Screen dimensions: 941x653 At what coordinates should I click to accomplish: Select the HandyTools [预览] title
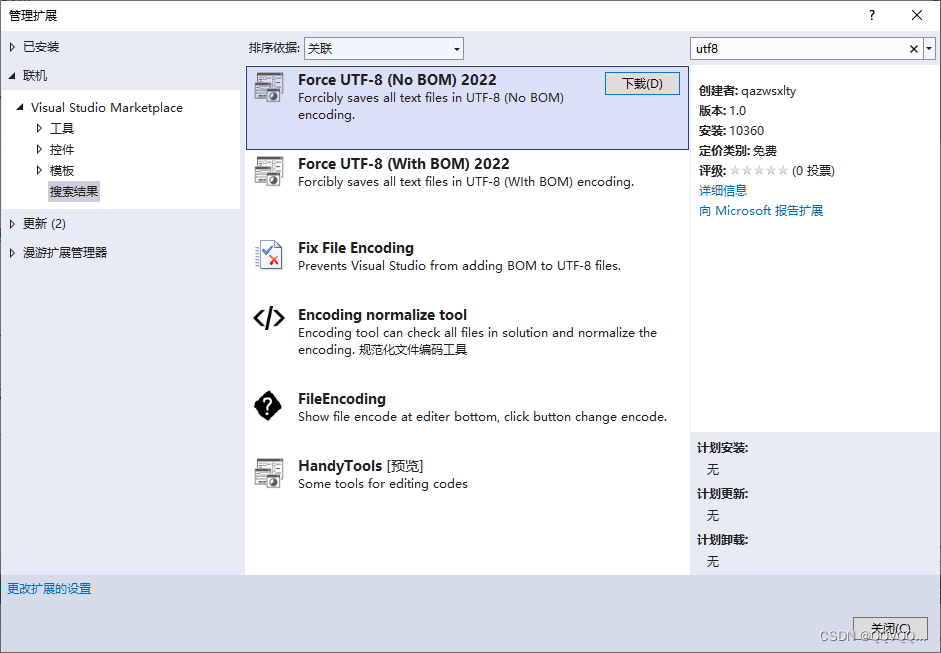coord(361,466)
